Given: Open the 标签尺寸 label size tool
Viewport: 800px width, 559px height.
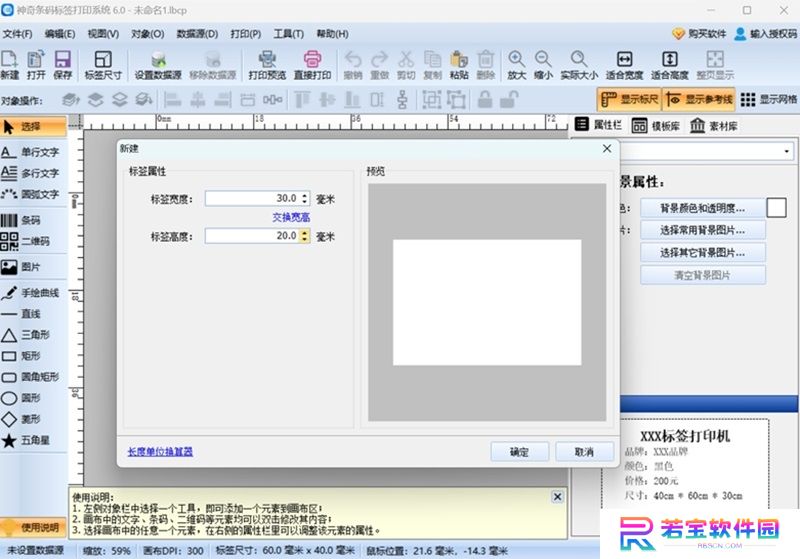Looking at the screenshot, I should coord(103,65).
